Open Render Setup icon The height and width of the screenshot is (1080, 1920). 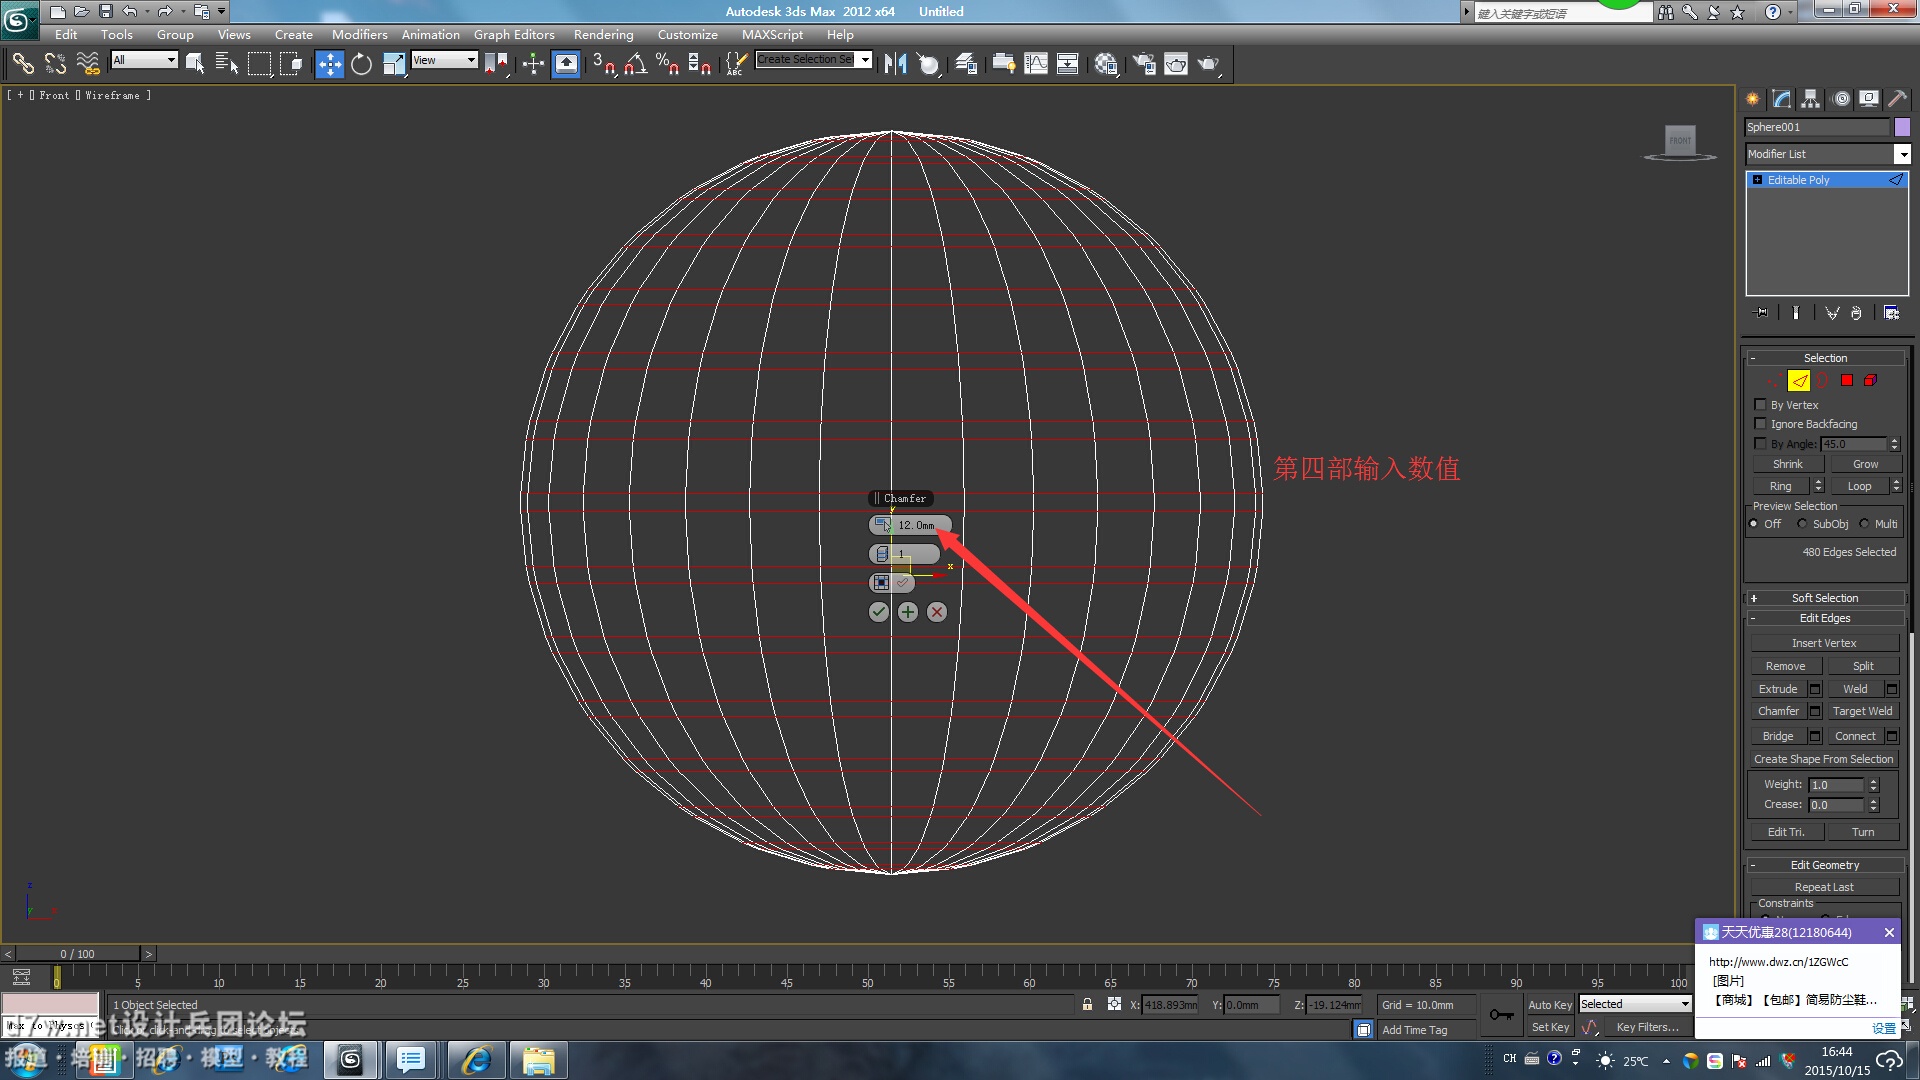[1144, 64]
